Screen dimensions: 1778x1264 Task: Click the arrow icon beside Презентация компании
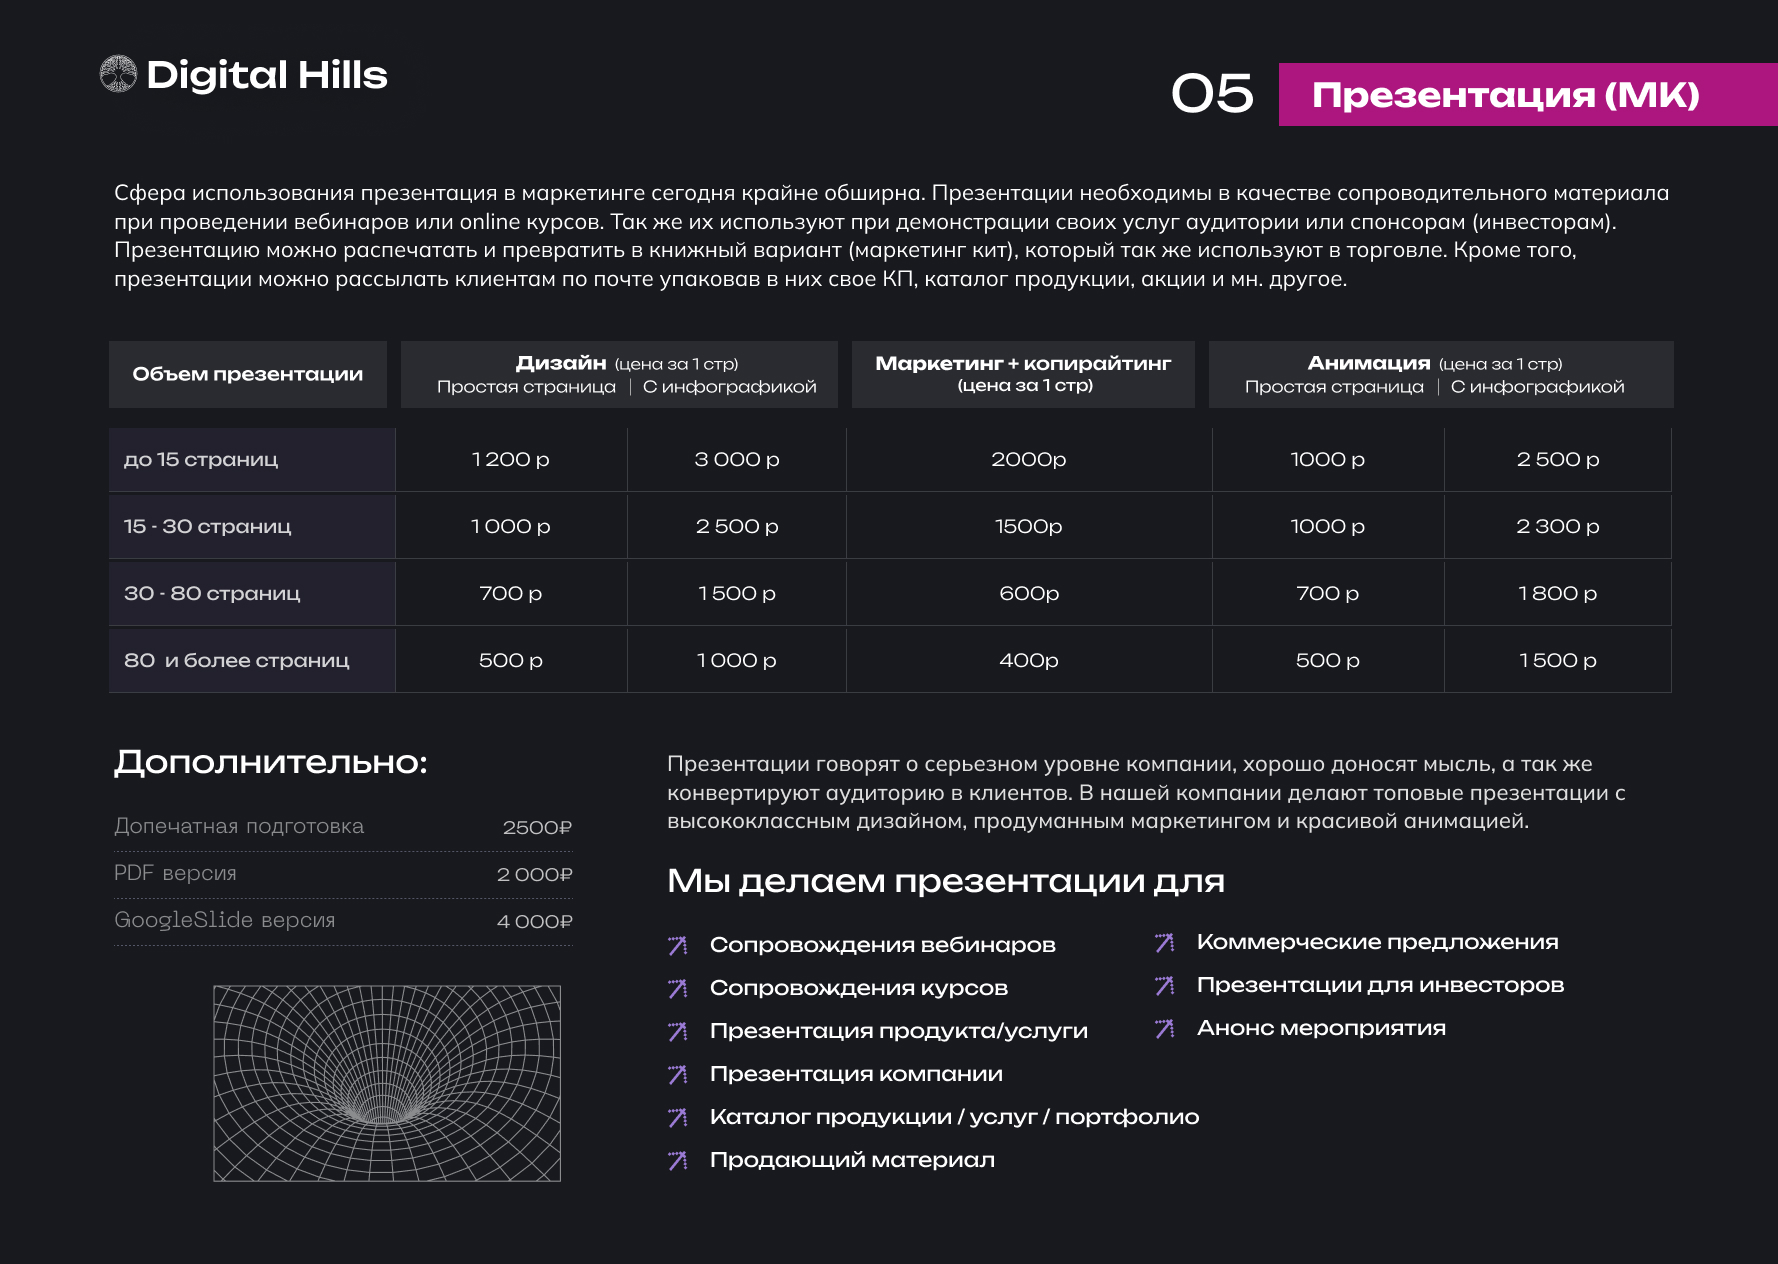coord(678,1074)
